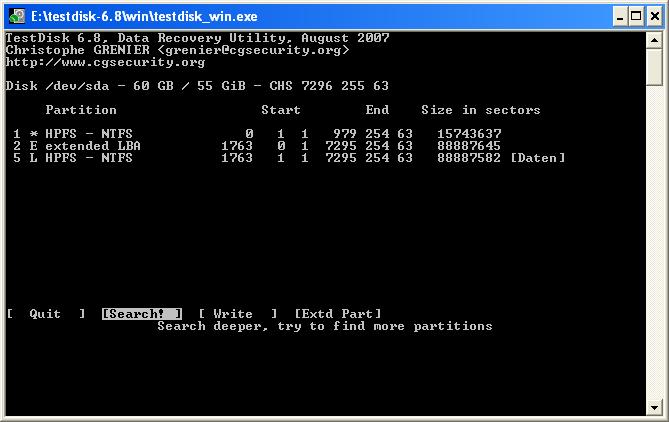Click the TestDisk 6.8 version line
Viewport: 669px width, 422px height.
198,38
